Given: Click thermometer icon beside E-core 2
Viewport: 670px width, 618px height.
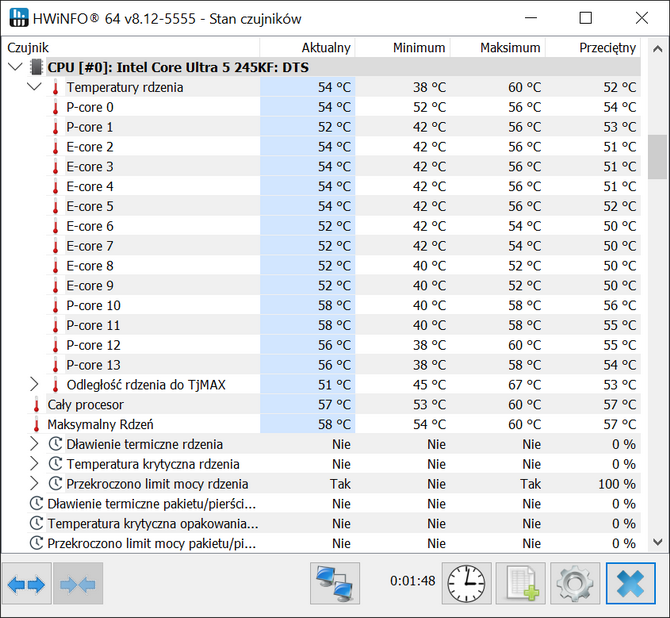Looking at the screenshot, I should tap(55, 147).
